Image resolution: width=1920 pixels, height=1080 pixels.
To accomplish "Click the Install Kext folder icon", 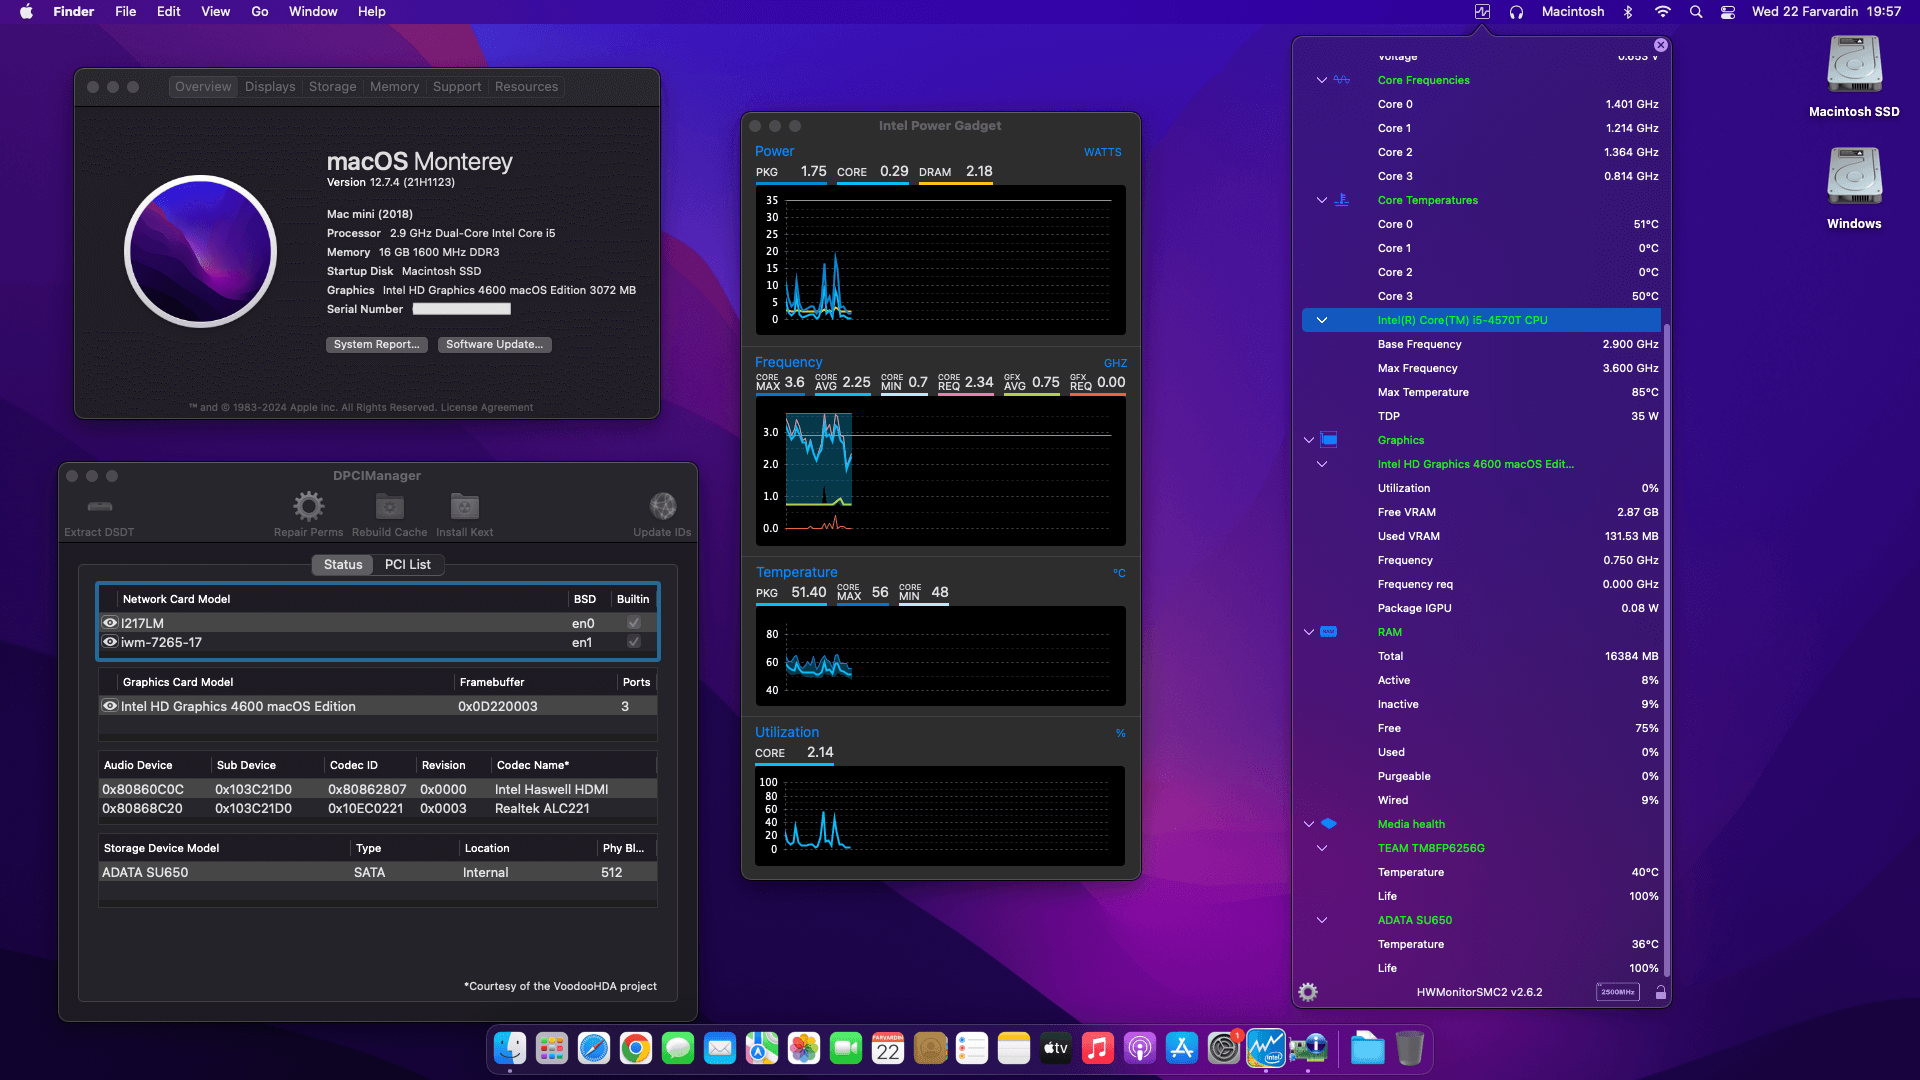I will [x=464, y=506].
